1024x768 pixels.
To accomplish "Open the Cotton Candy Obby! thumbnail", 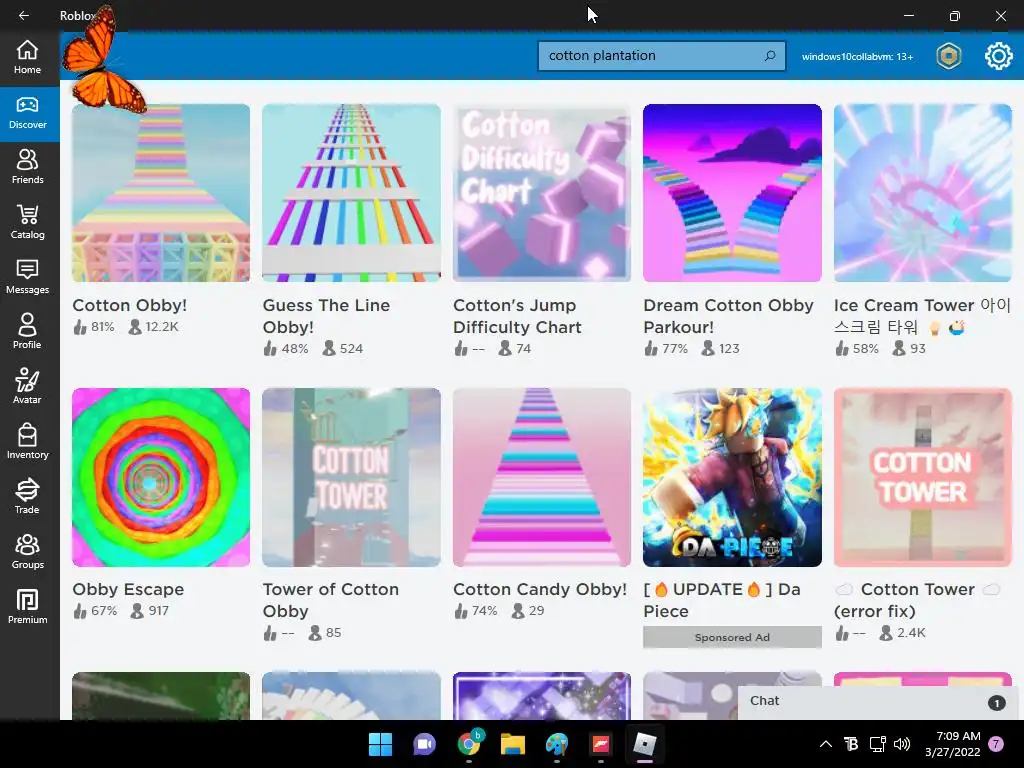I will [541, 477].
